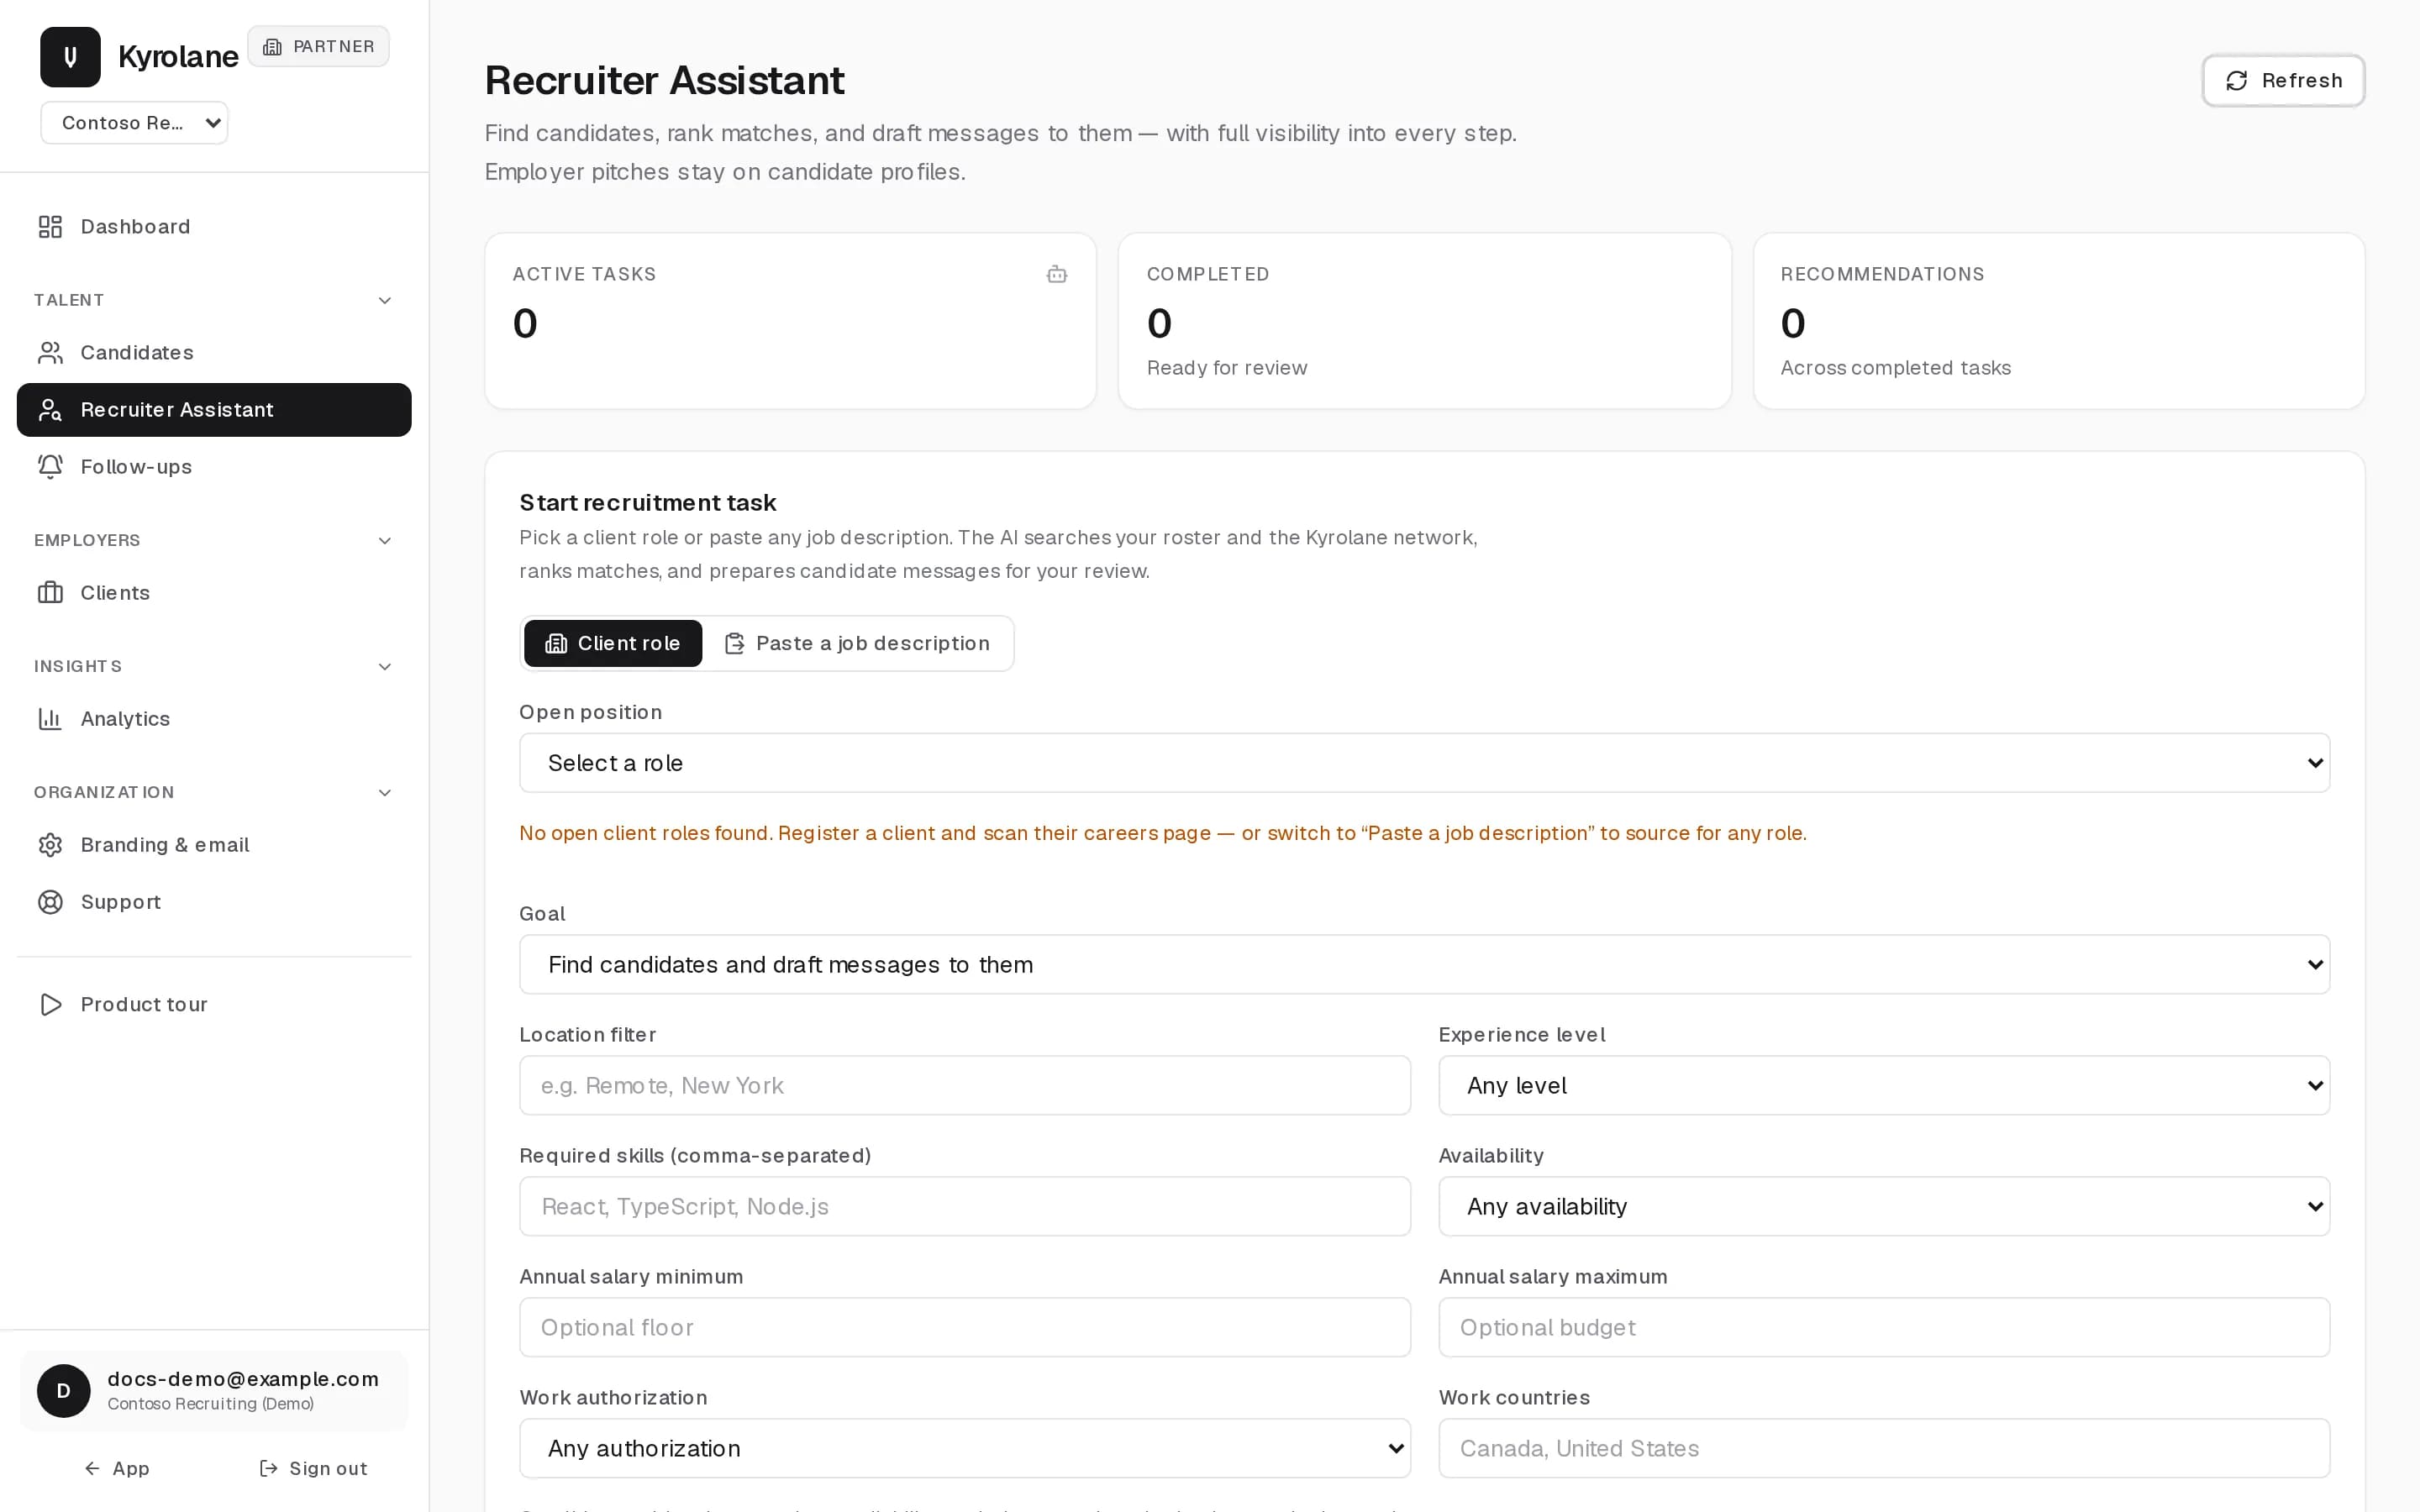Open the Experience level dropdown
This screenshot has height=1512, width=2420.
click(x=1884, y=1086)
